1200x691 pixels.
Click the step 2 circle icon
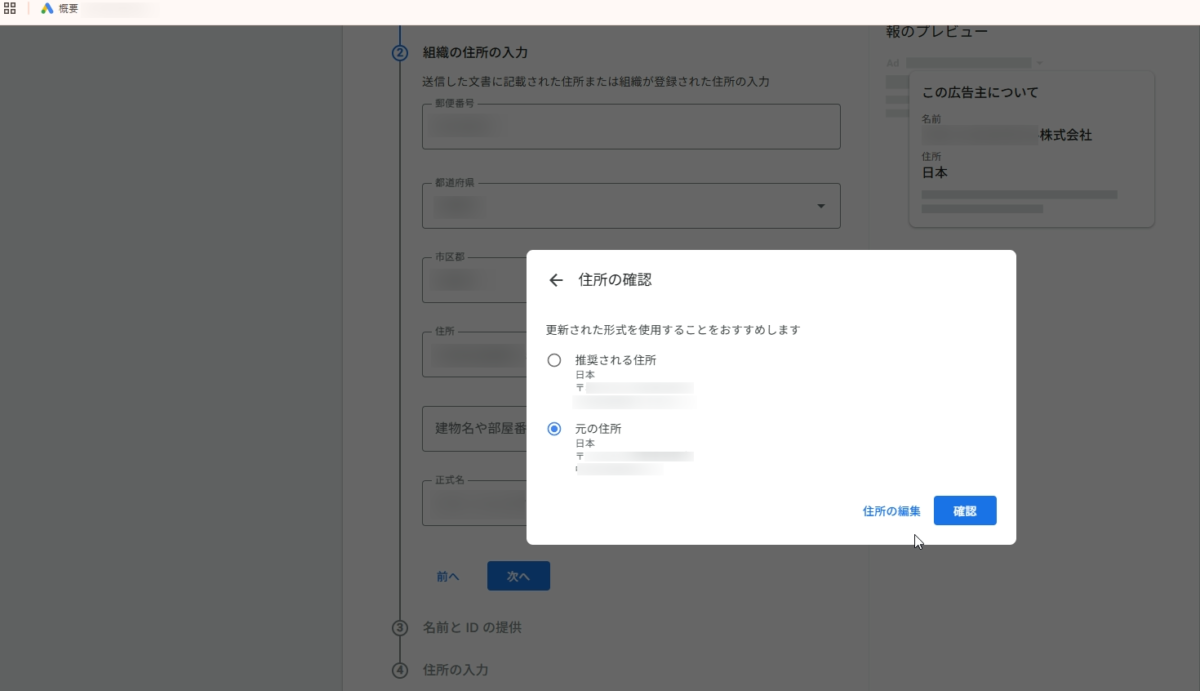pyautogui.click(x=400, y=53)
